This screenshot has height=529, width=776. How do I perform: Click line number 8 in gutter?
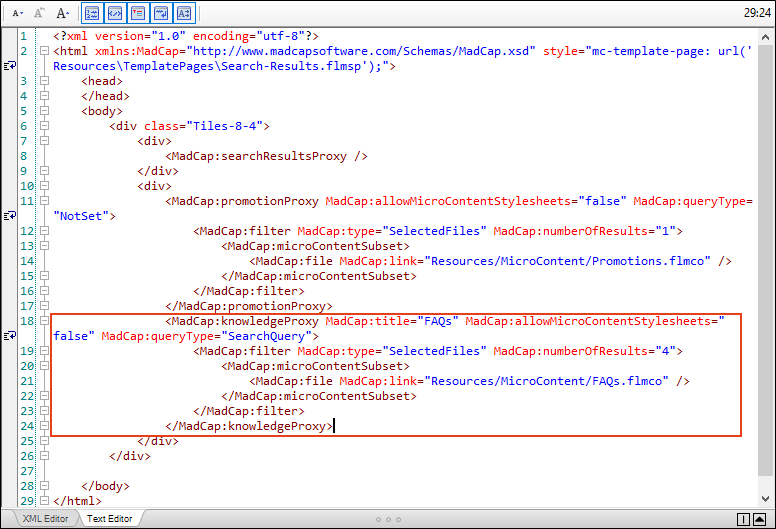(24, 156)
